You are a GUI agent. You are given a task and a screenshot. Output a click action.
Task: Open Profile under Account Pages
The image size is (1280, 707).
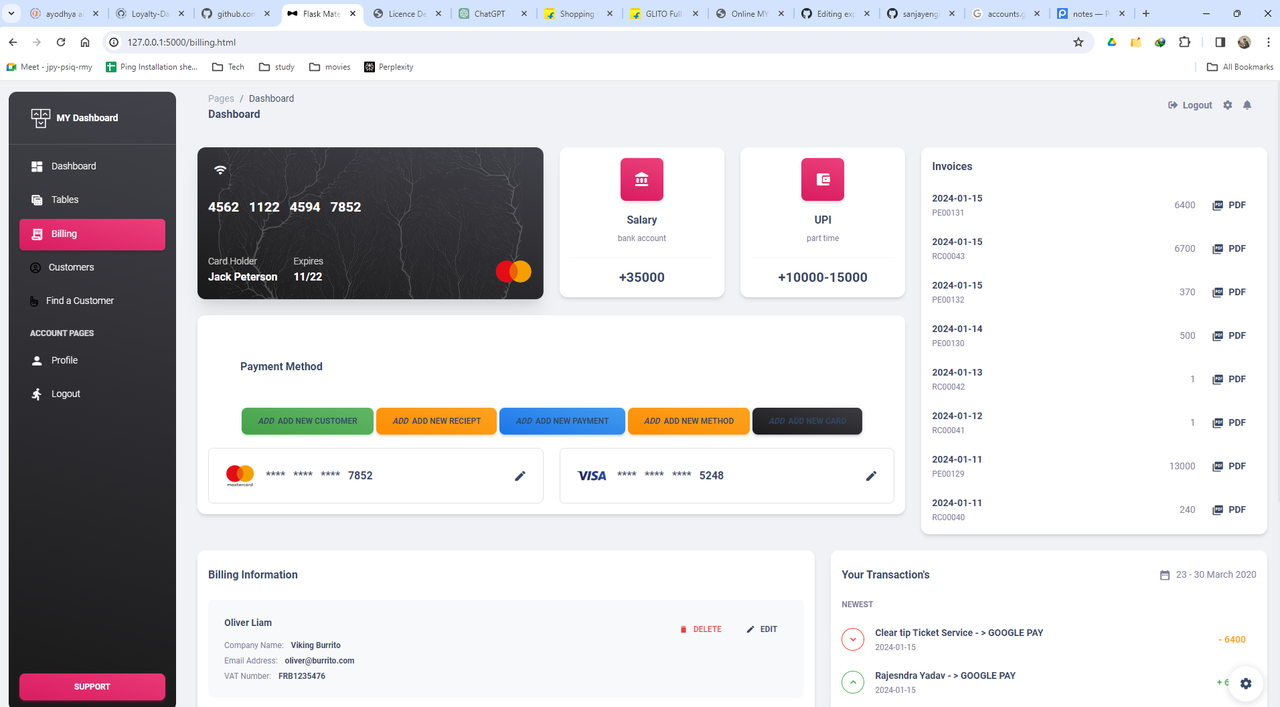(x=92, y=360)
